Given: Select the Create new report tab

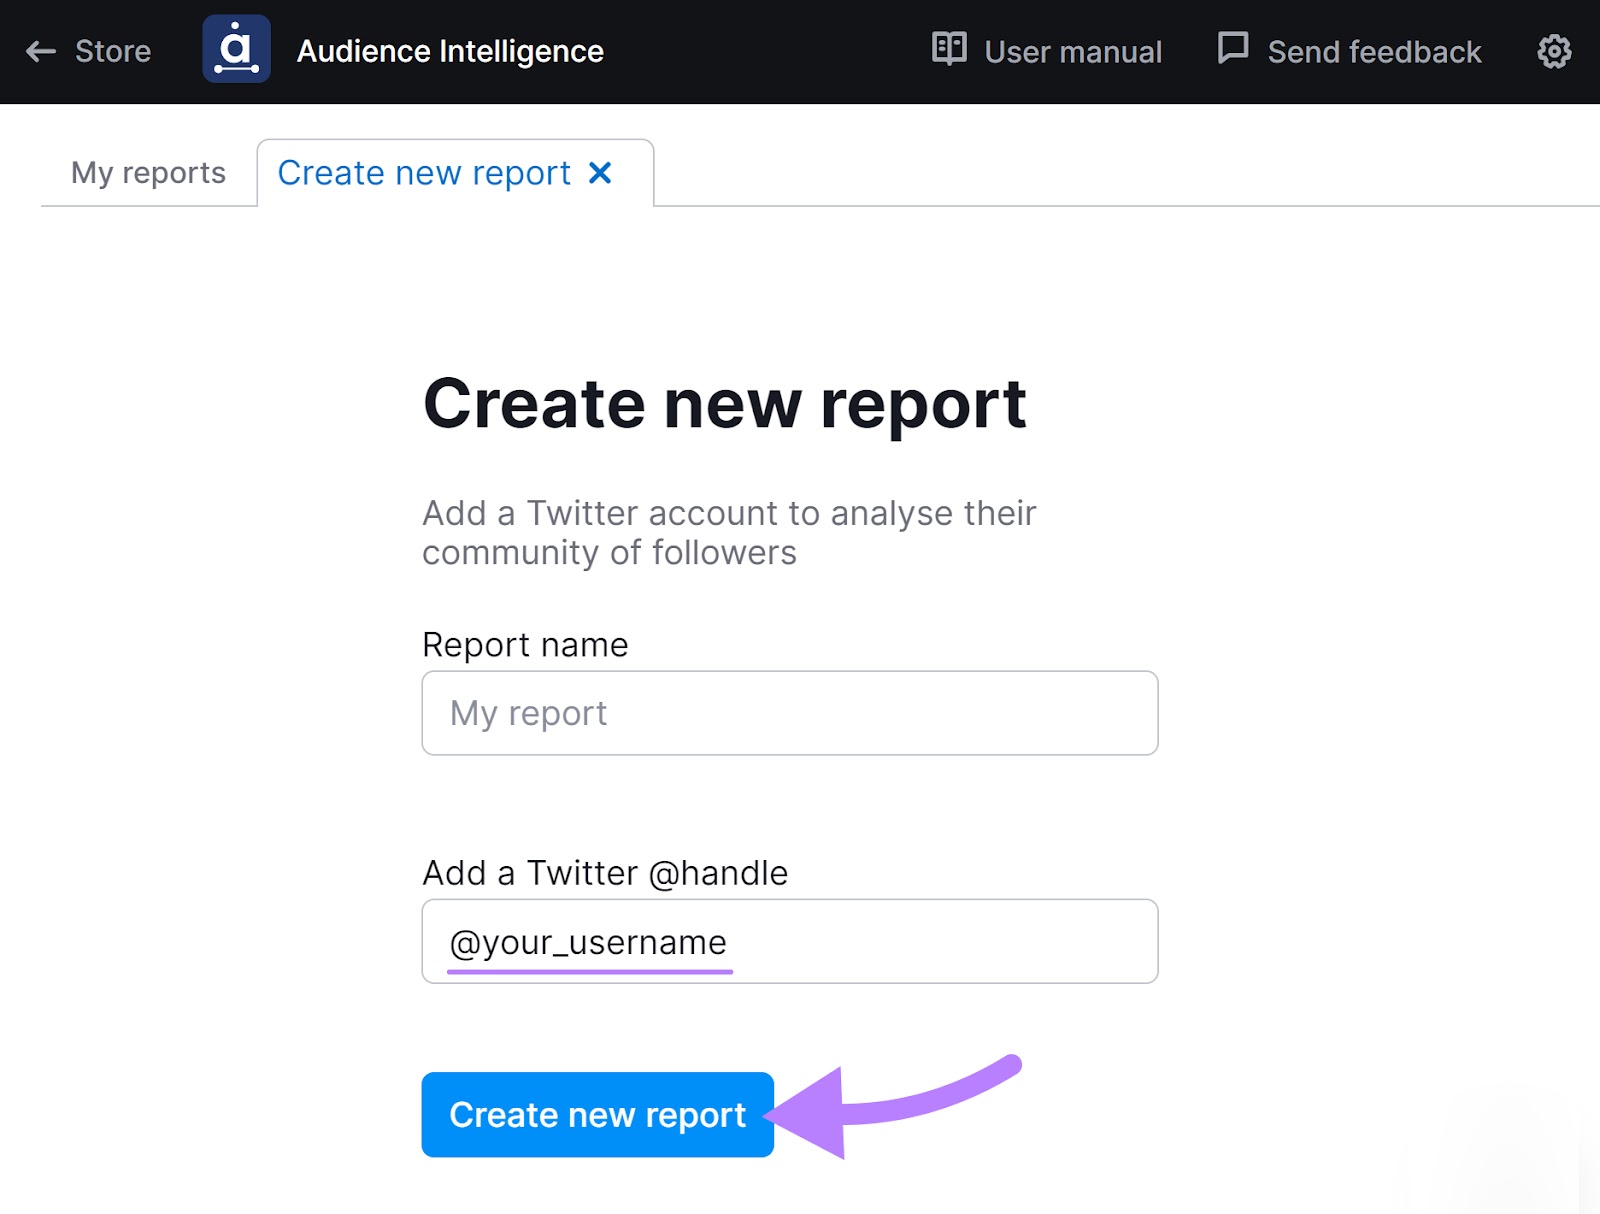Looking at the screenshot, I should (x=424, y=173).
